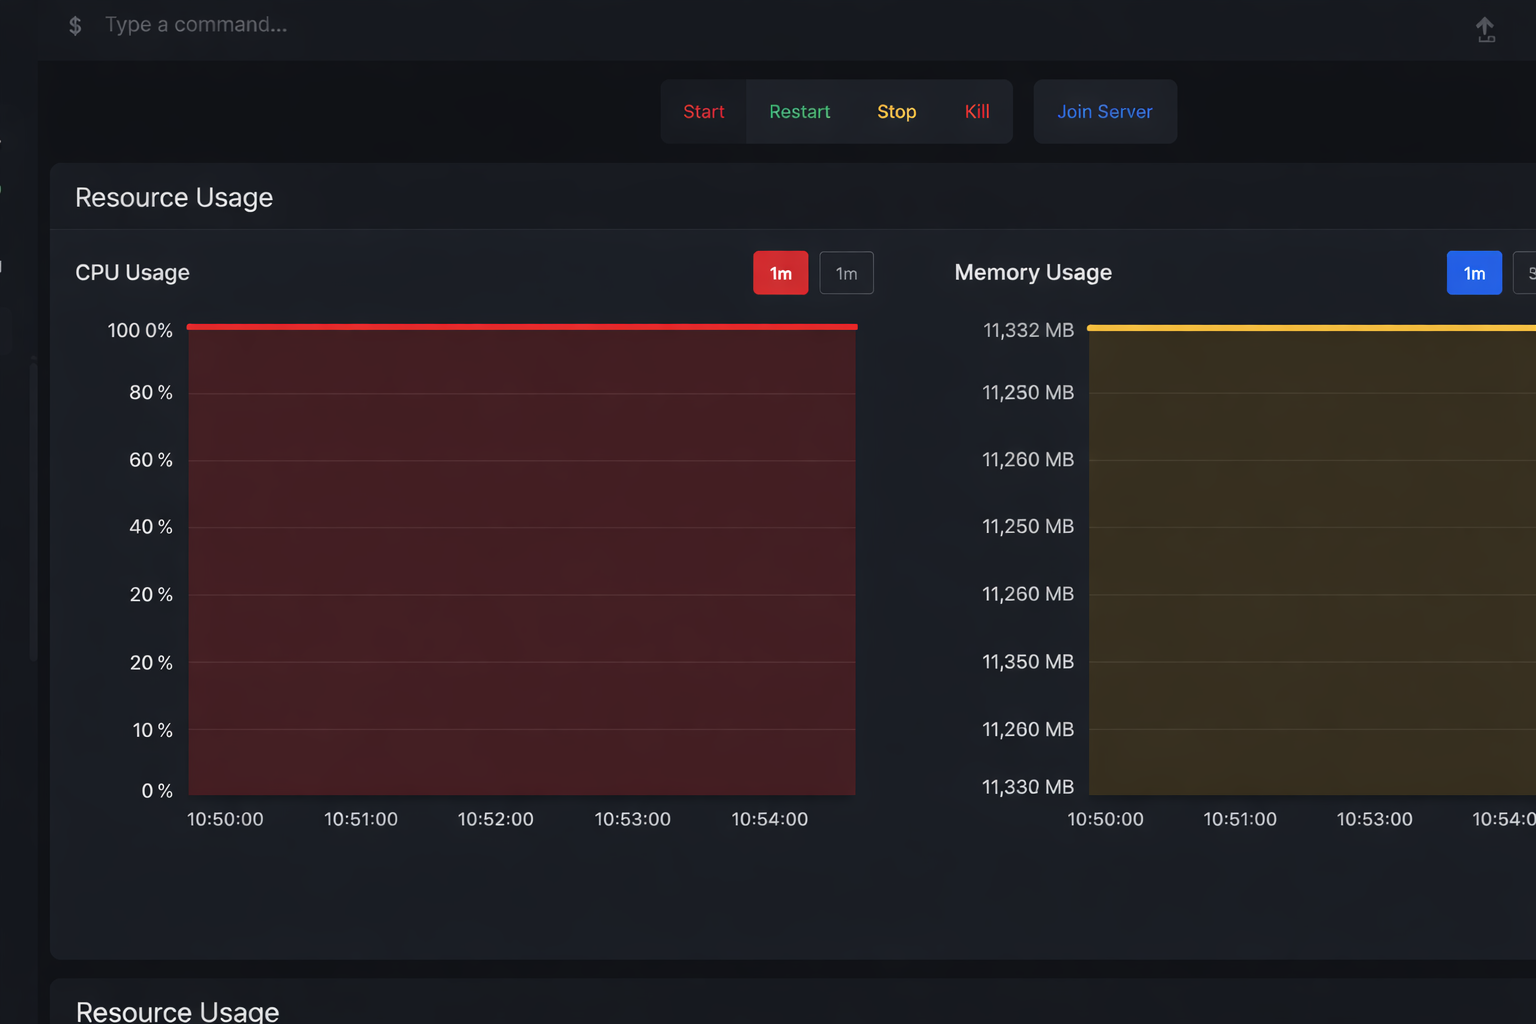Click the 10:51:00 tick on Memory chart
1536x1024 pixels.
1239,819
